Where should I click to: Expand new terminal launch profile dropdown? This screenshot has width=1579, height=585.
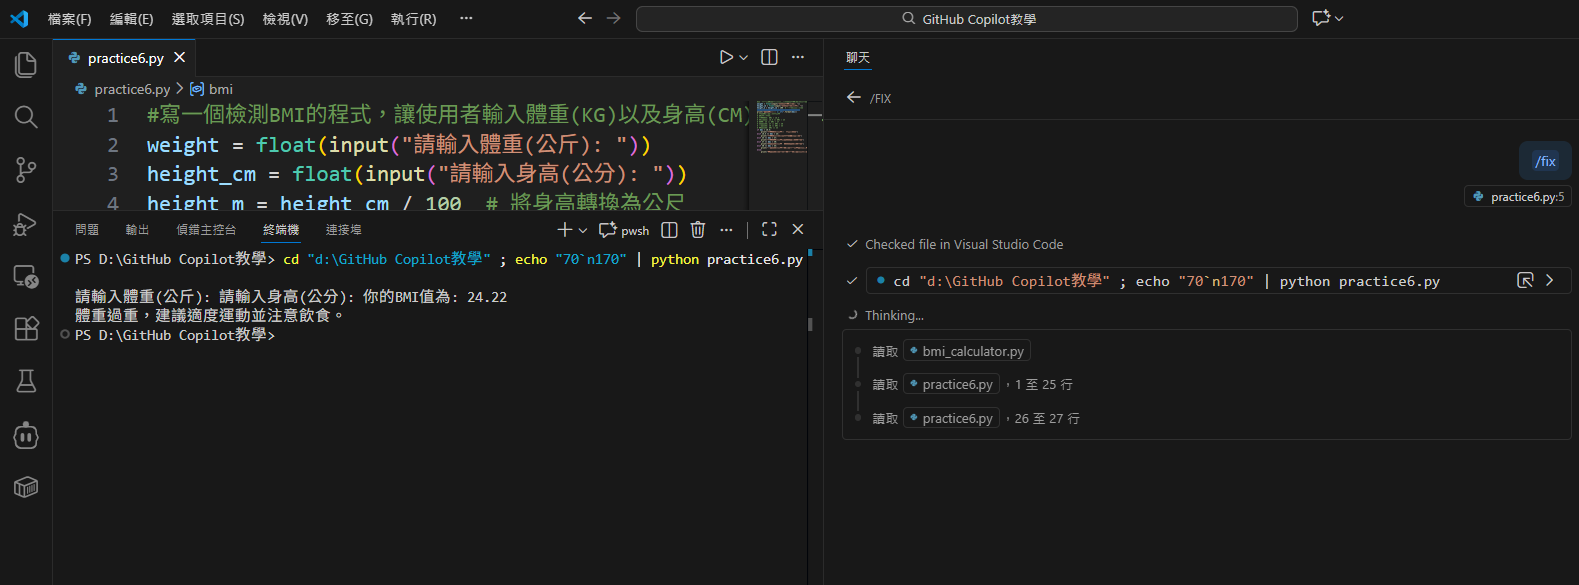tap(583, 230)
